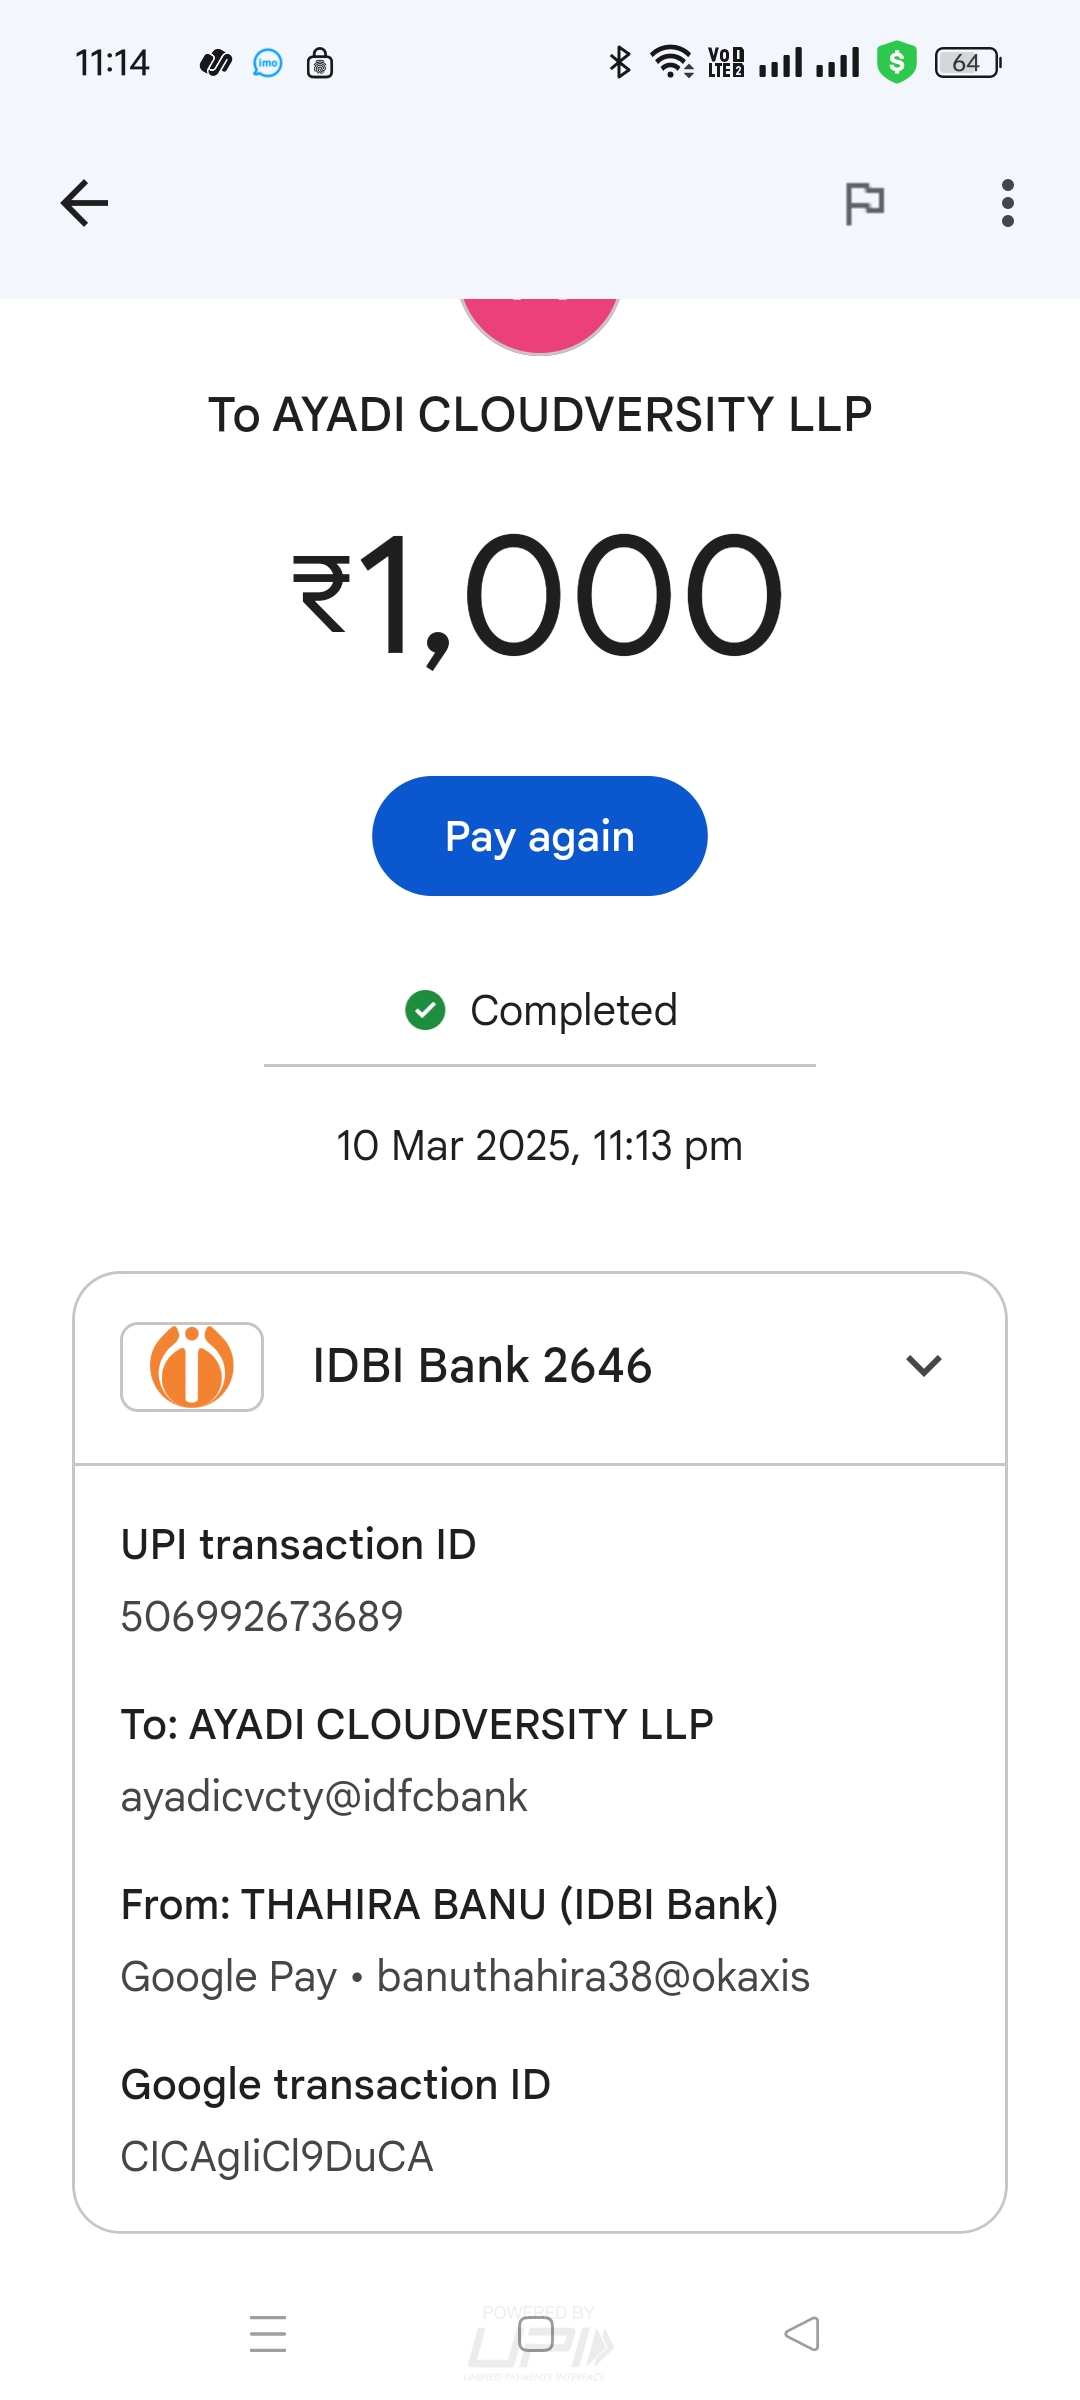
Task: Tap the Android recent apps menu icon
Action: tap(268, 2334)
